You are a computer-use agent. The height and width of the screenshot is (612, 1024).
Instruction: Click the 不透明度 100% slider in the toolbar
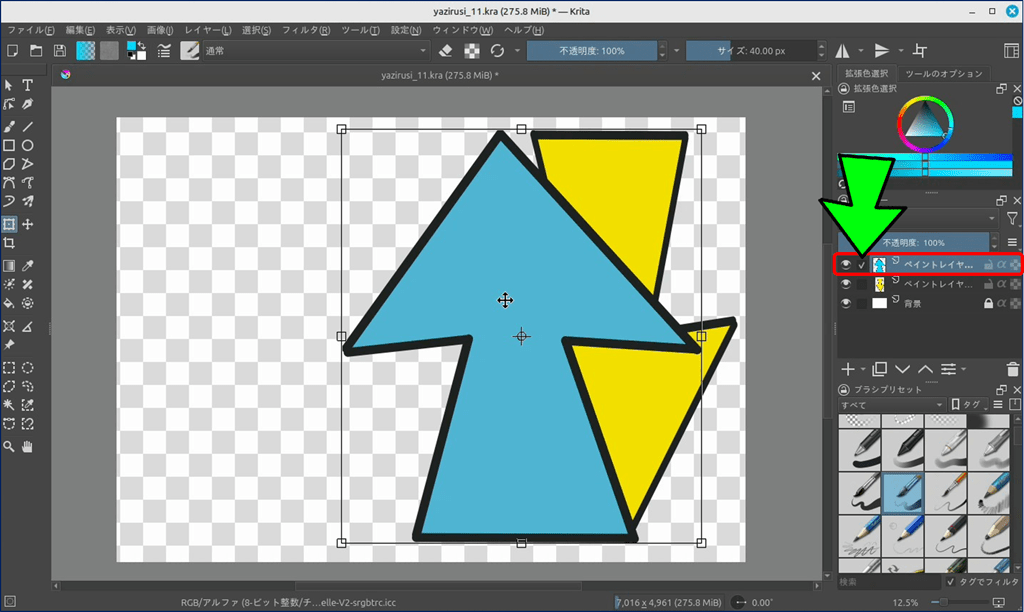coord(592,51)
